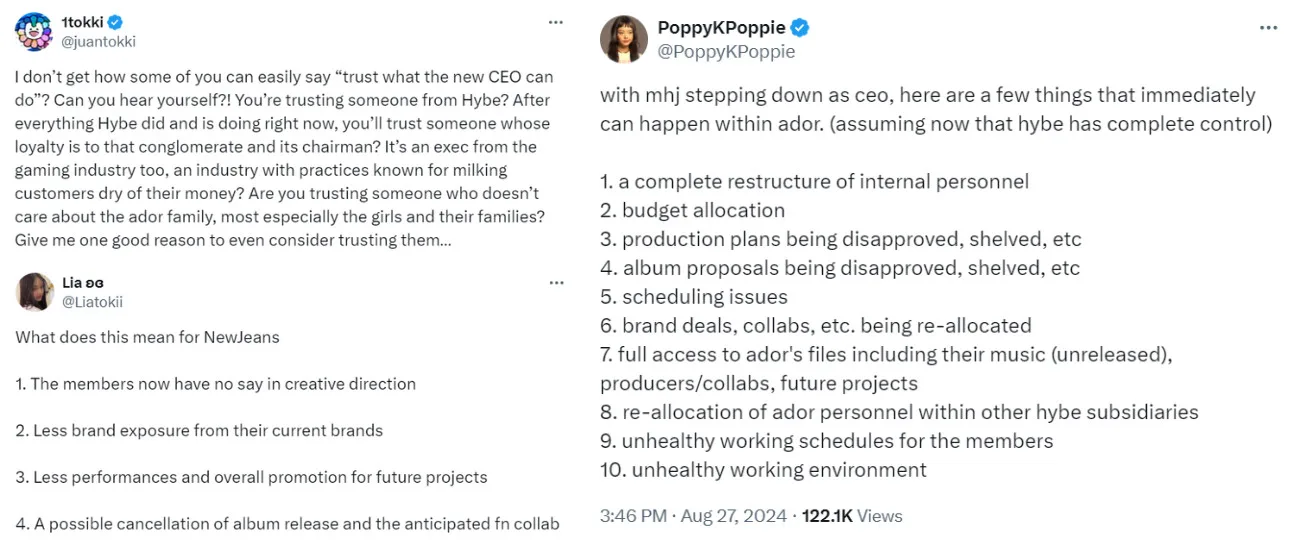
Task: Click PoppyKPoppie's profile avatar
Action: (x=623, y=40)
